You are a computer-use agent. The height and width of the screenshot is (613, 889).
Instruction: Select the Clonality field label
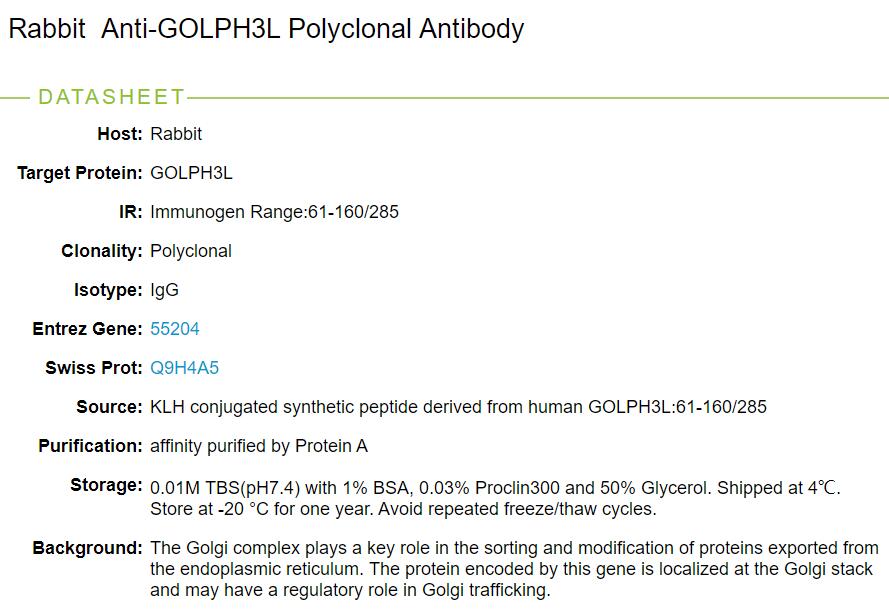102,251
